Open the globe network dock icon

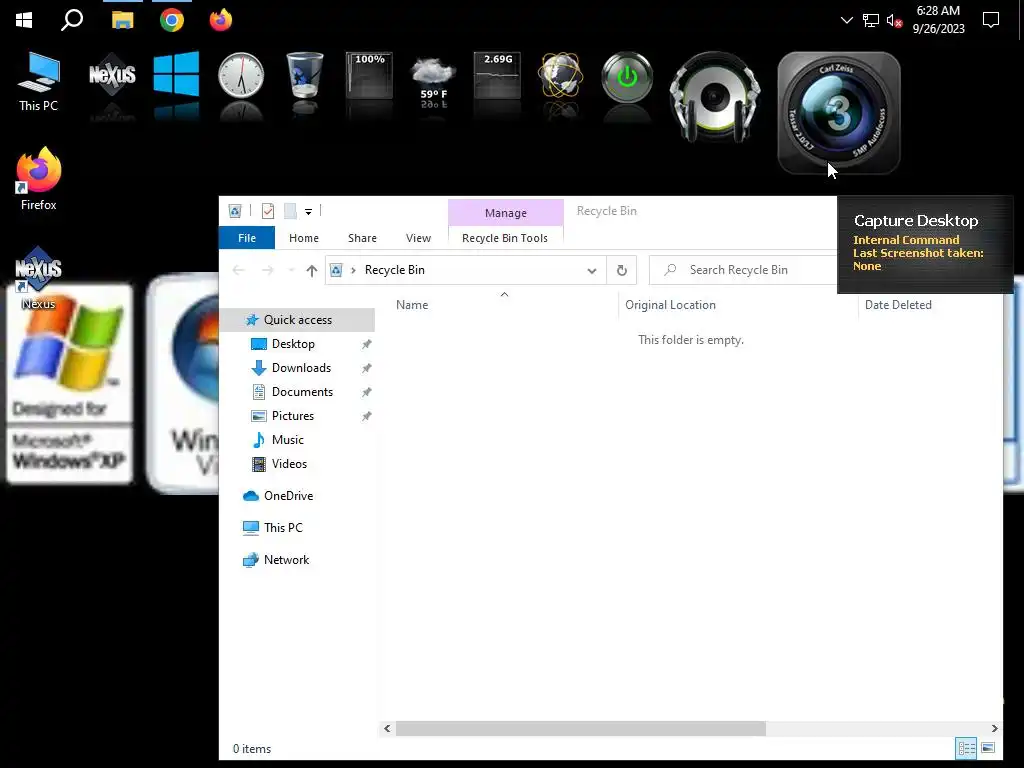pos(561,74)
